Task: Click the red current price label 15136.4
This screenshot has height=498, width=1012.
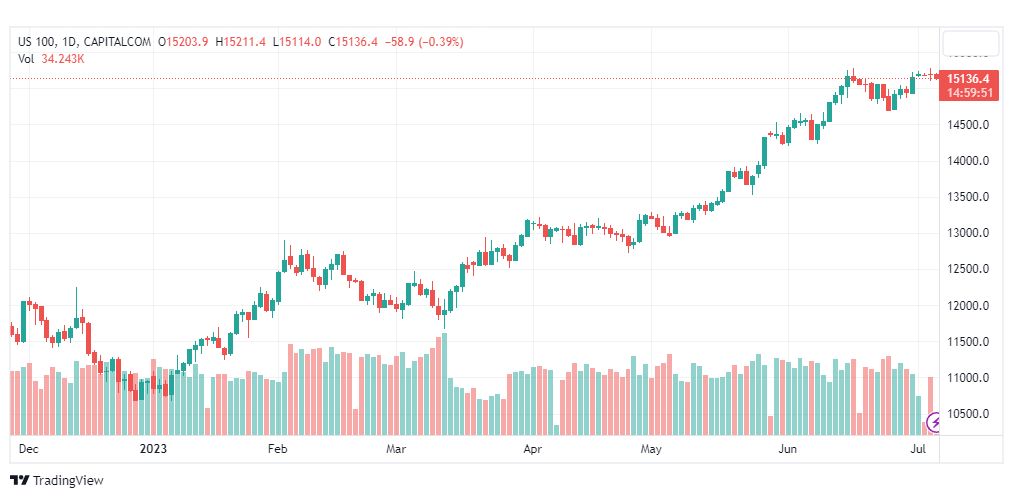Action: tap(968, 78)
